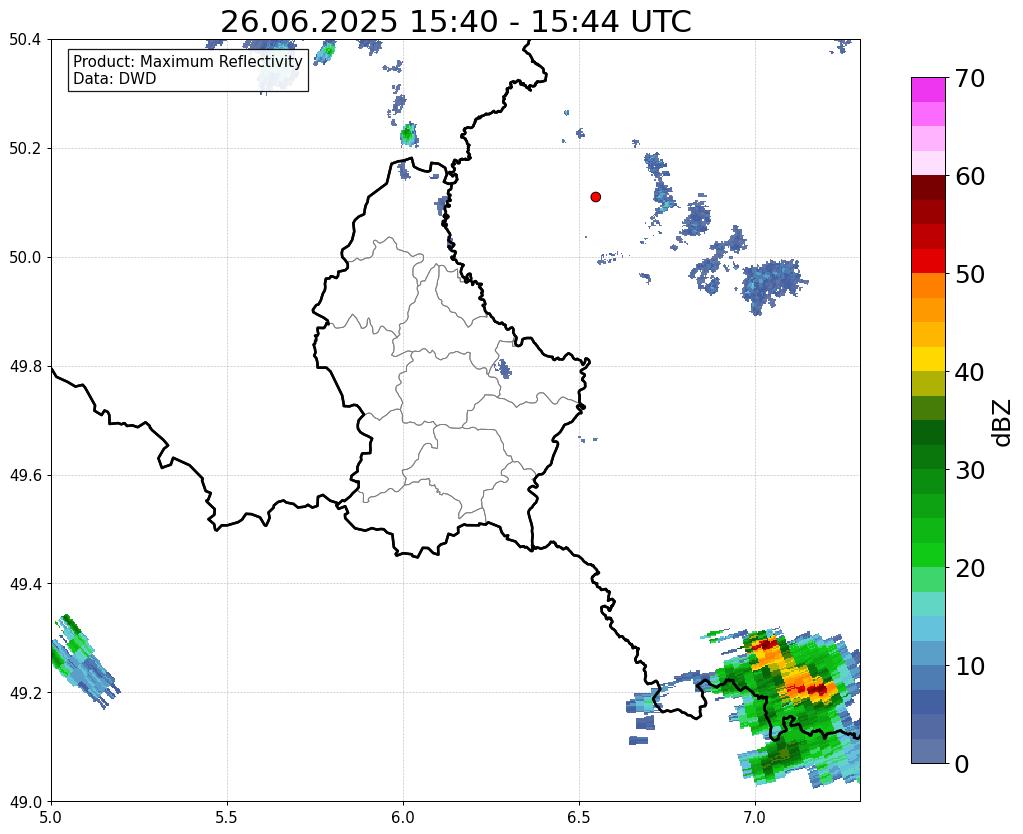The height and width of the screenshot is (834, 1023).
Task: Click the longitude label 7.0
Action: point(755,817)
